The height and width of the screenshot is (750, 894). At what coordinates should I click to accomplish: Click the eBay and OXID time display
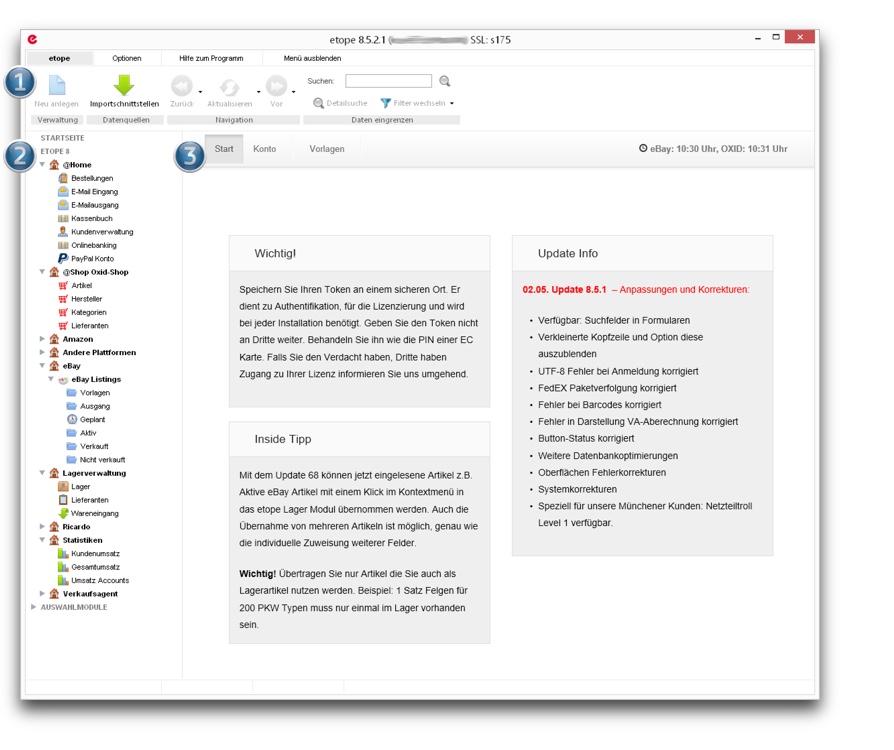pos(713,149)
